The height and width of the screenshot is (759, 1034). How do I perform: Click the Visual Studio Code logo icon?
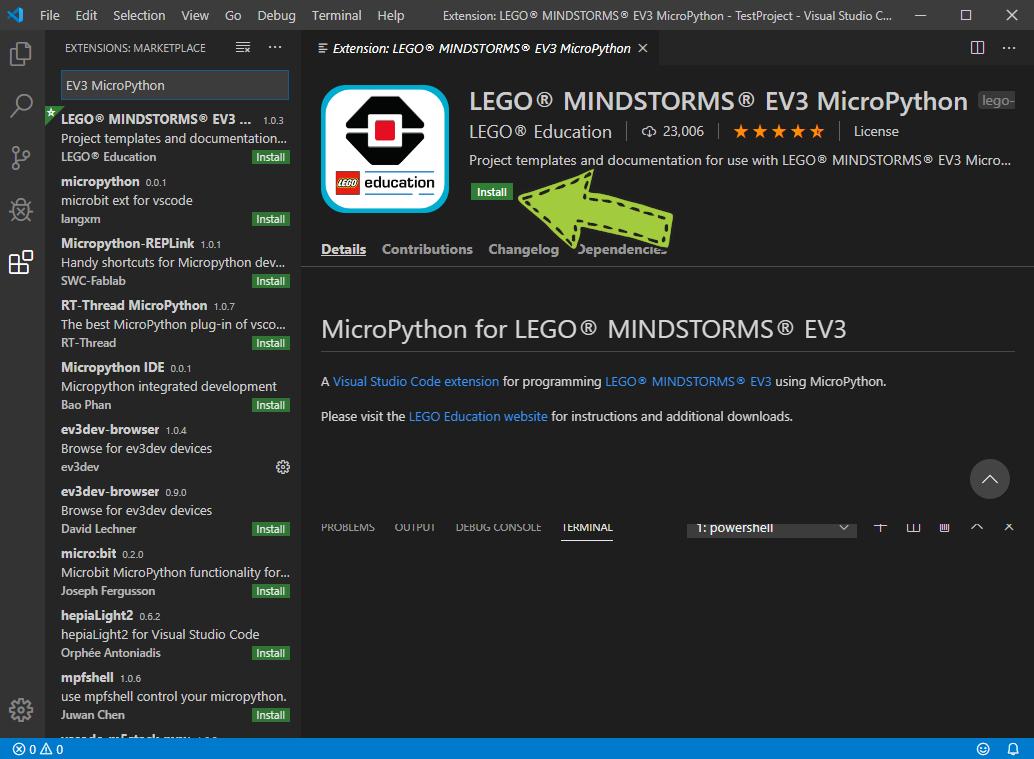(15, 15)
